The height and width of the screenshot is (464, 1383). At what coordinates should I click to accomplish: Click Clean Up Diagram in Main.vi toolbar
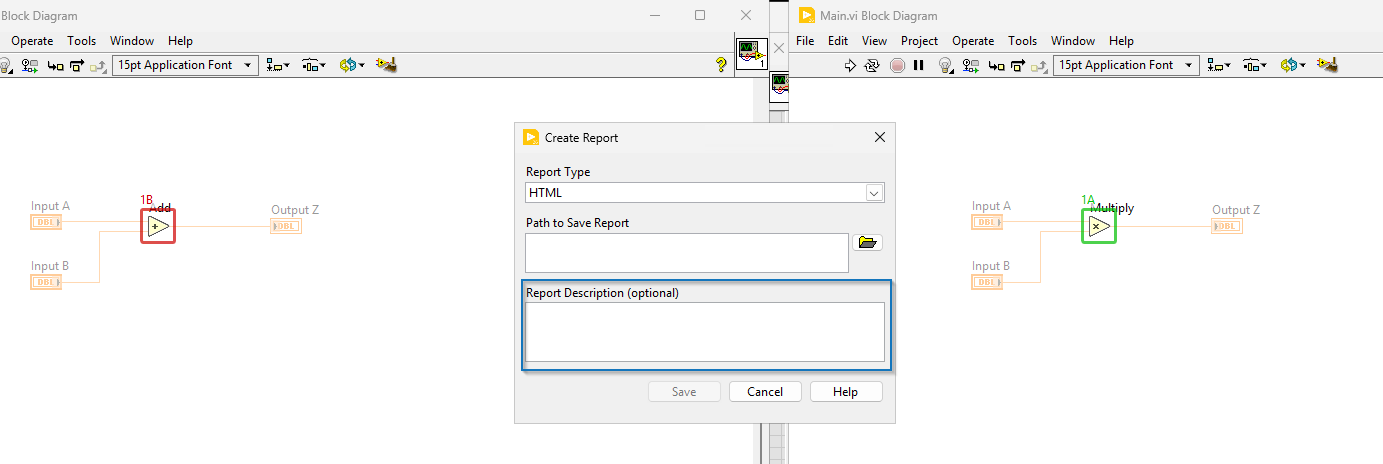1327,65
